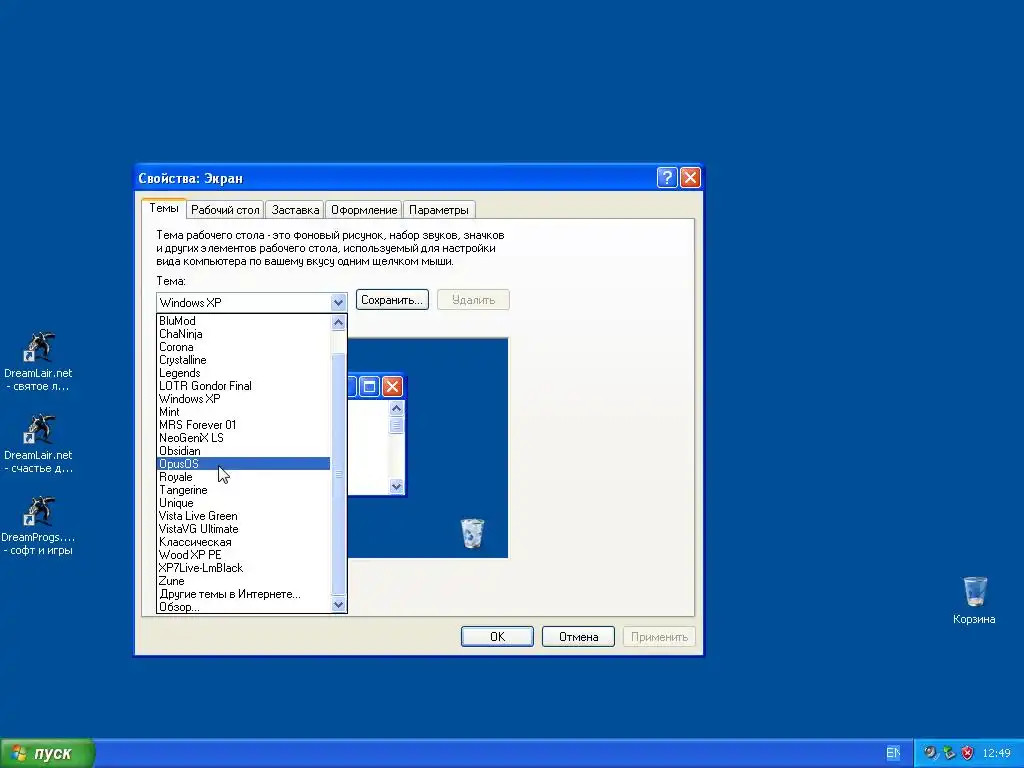Click the help question mark button
The width and height of the screenshot is (1024, 768).
pos(667,178)
